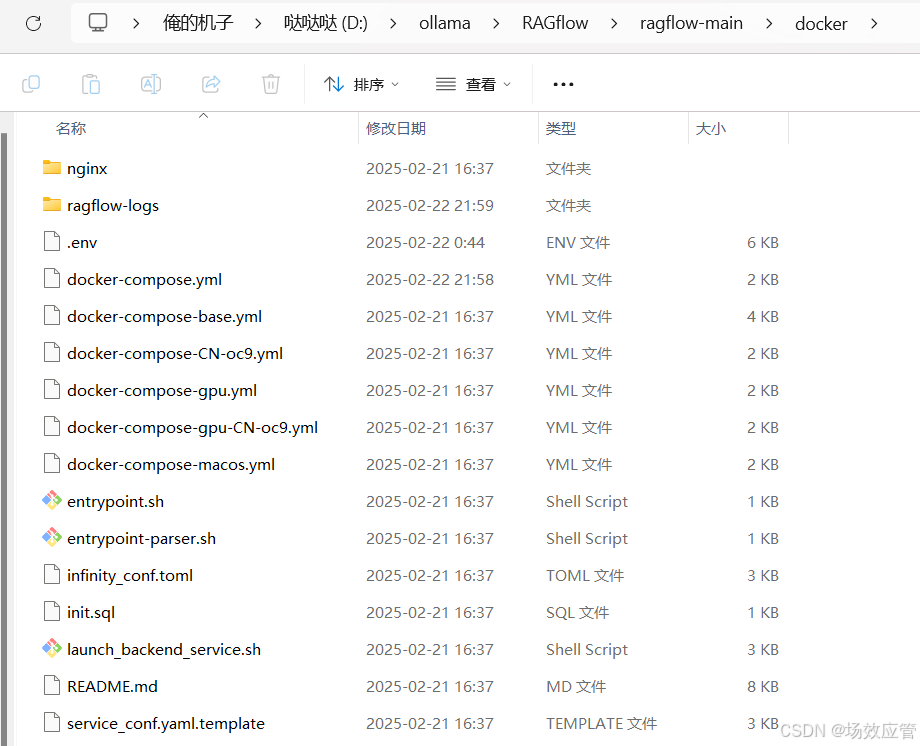The image size is (920, 746).
Task: Select README.md file name
Action: [112, 687]
